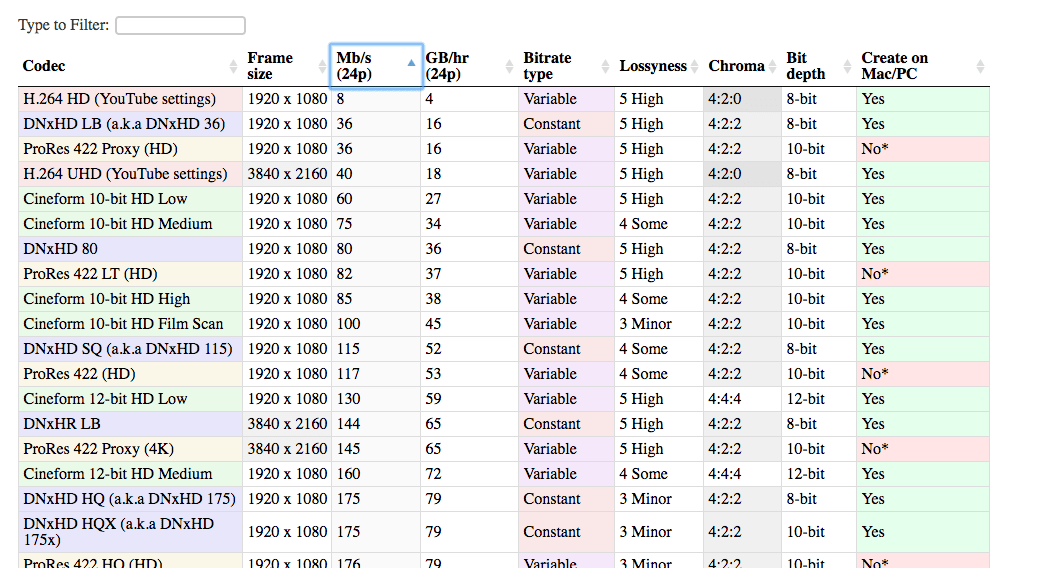Screen dimensions: 1037x568
Task: Click the Frame size column sort arrows
Action: pyautogui.click(x=322, y=66)
